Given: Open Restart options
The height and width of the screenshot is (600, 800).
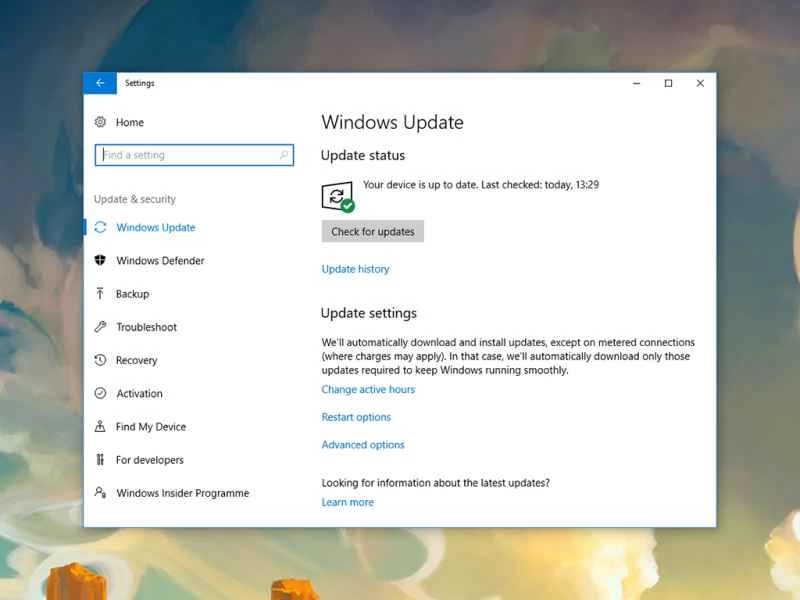Looking at the screenshot, I should coord(356,417).
